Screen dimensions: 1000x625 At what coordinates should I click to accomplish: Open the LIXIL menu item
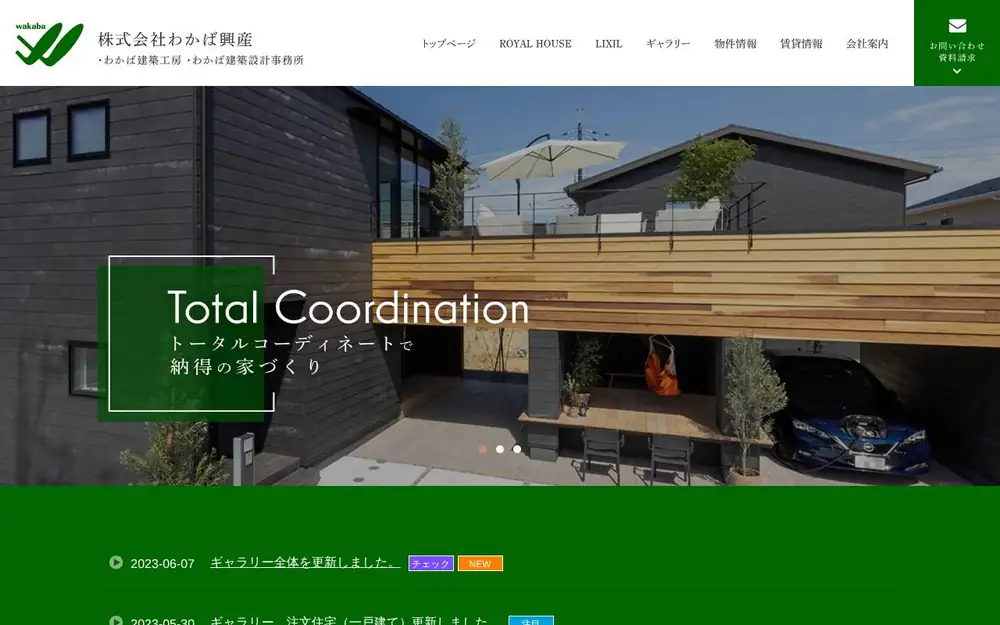(608, 43)
